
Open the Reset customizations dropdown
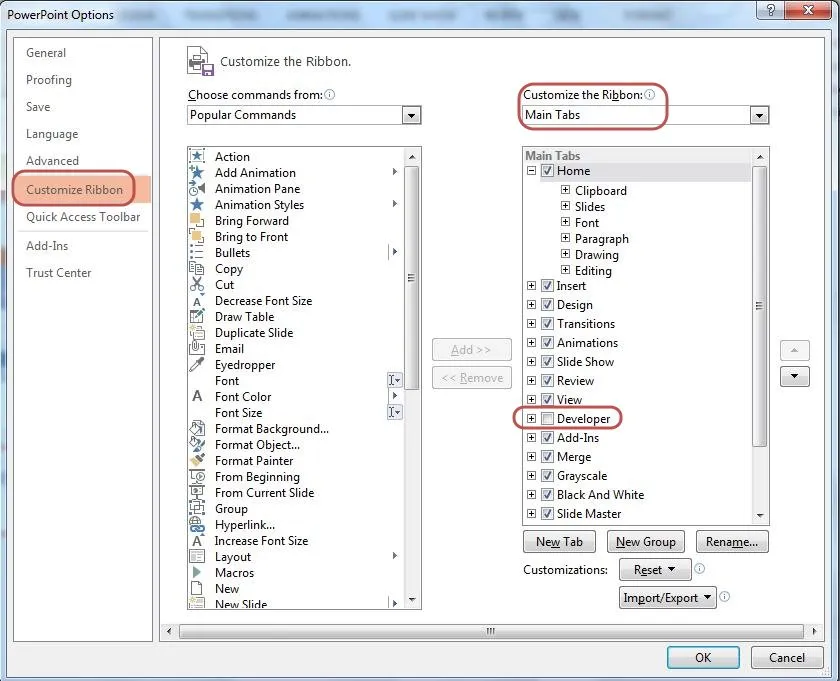[x=655, y=570]
